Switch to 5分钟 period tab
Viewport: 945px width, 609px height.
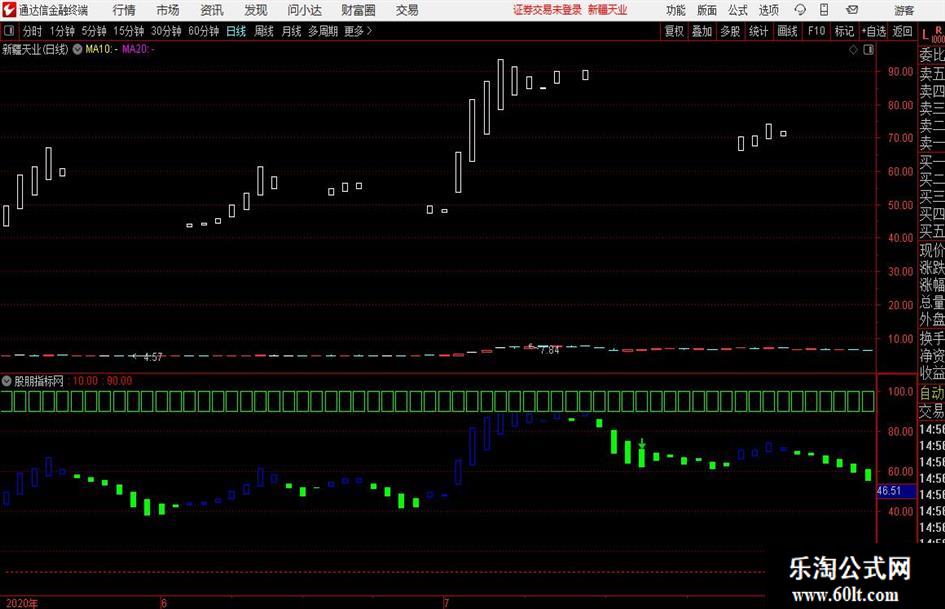coord(93,31)
